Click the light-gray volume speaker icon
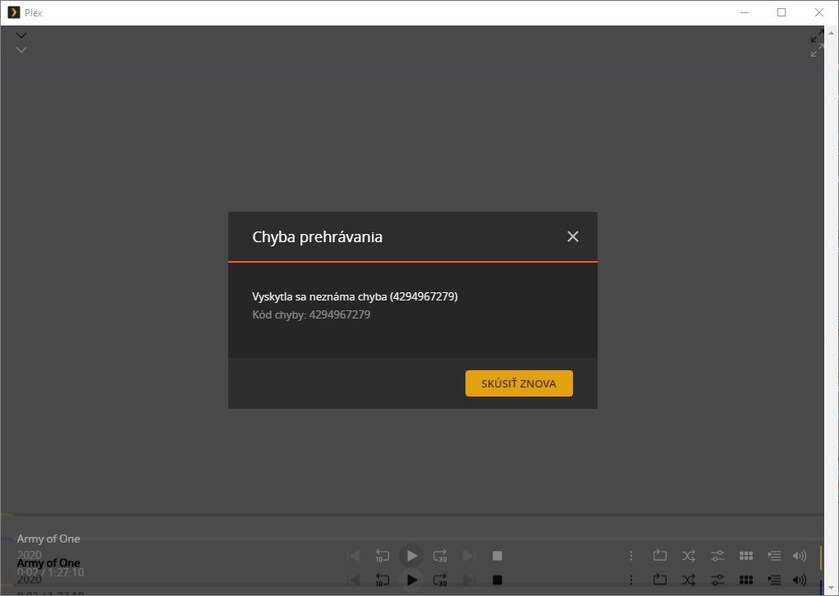This screenshot has height=596, width=839. pyautogui.click(x=799, y=556)
